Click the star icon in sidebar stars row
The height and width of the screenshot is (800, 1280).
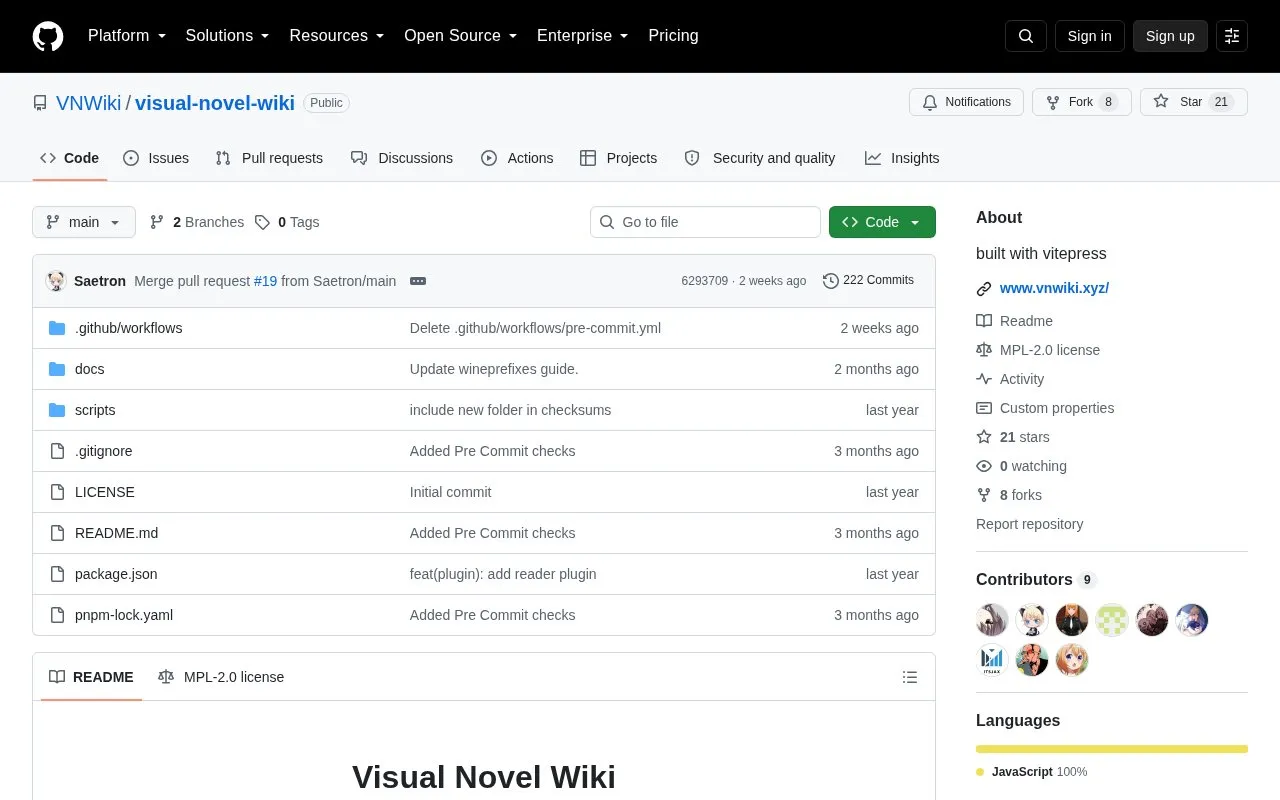[984, 437]
